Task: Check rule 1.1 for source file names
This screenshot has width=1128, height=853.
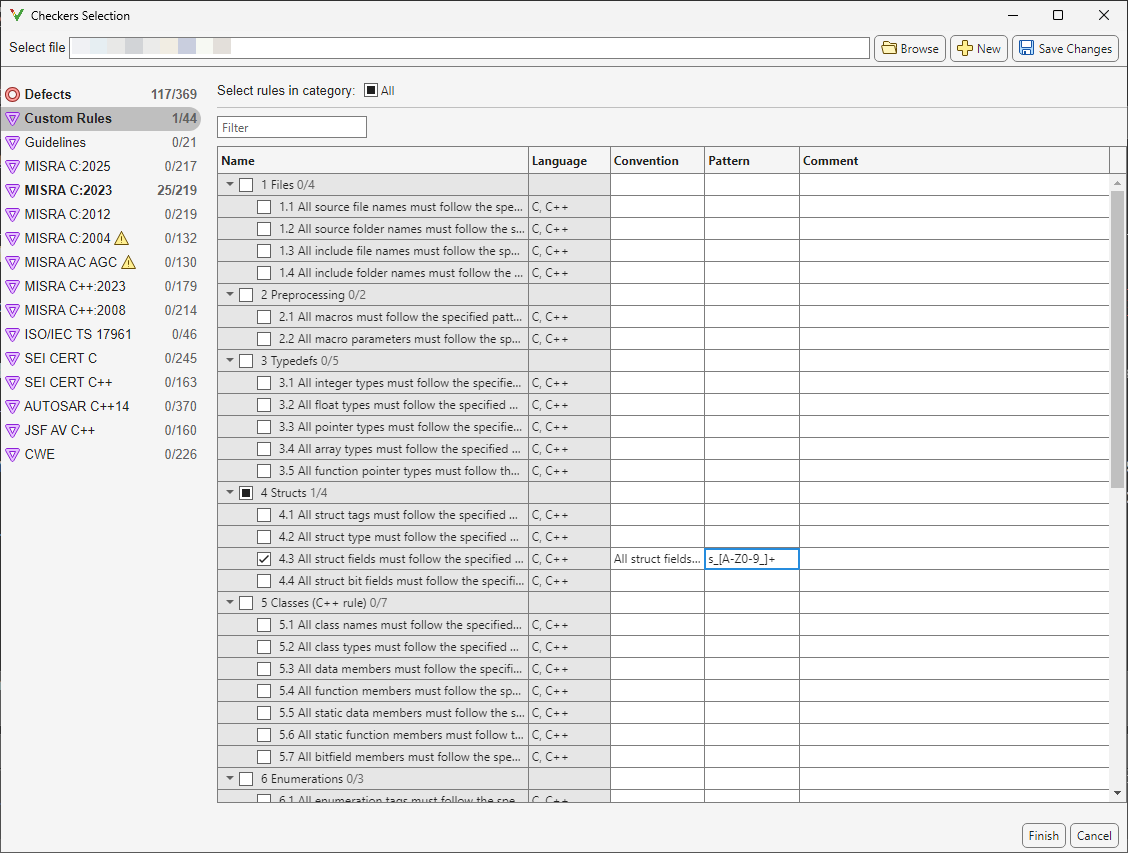Action: [263, 206]
